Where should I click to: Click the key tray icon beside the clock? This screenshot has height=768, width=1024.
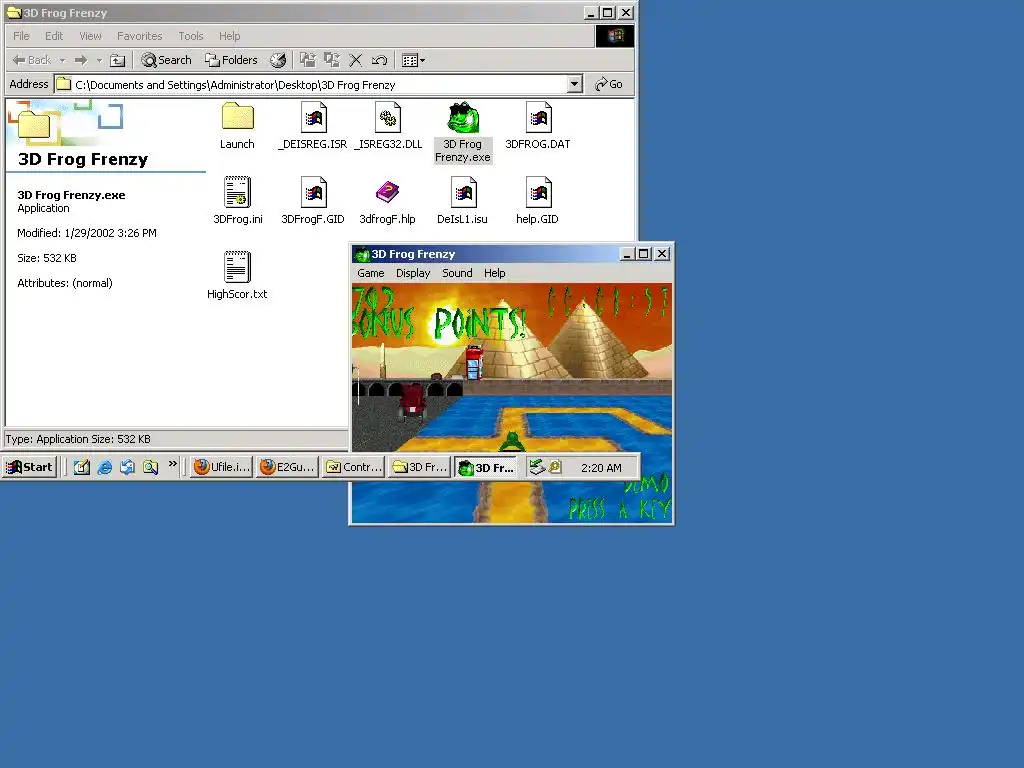point(554,467)
